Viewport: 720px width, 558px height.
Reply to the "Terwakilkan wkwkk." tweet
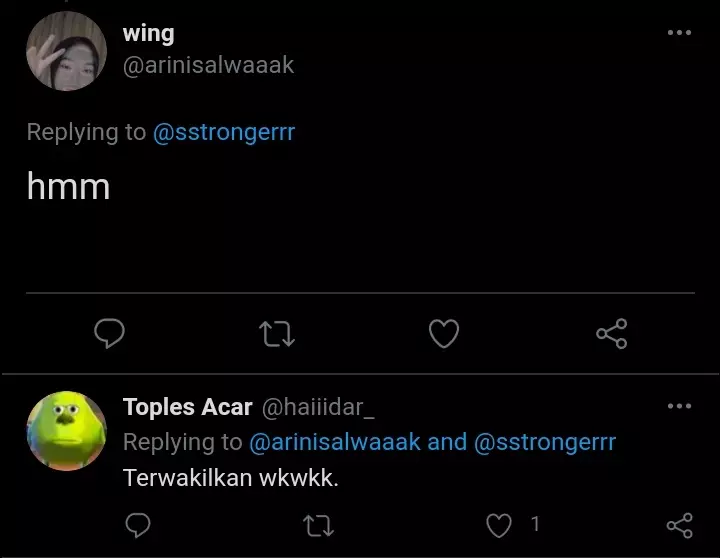coord(139,524)
